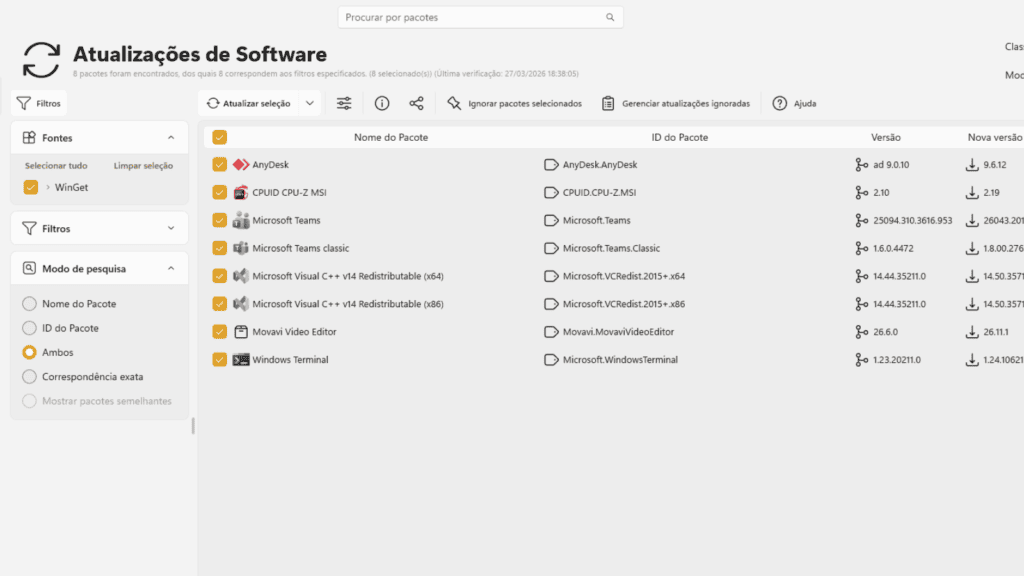Click the Microsoft Teams classic icon

(241, 248)
